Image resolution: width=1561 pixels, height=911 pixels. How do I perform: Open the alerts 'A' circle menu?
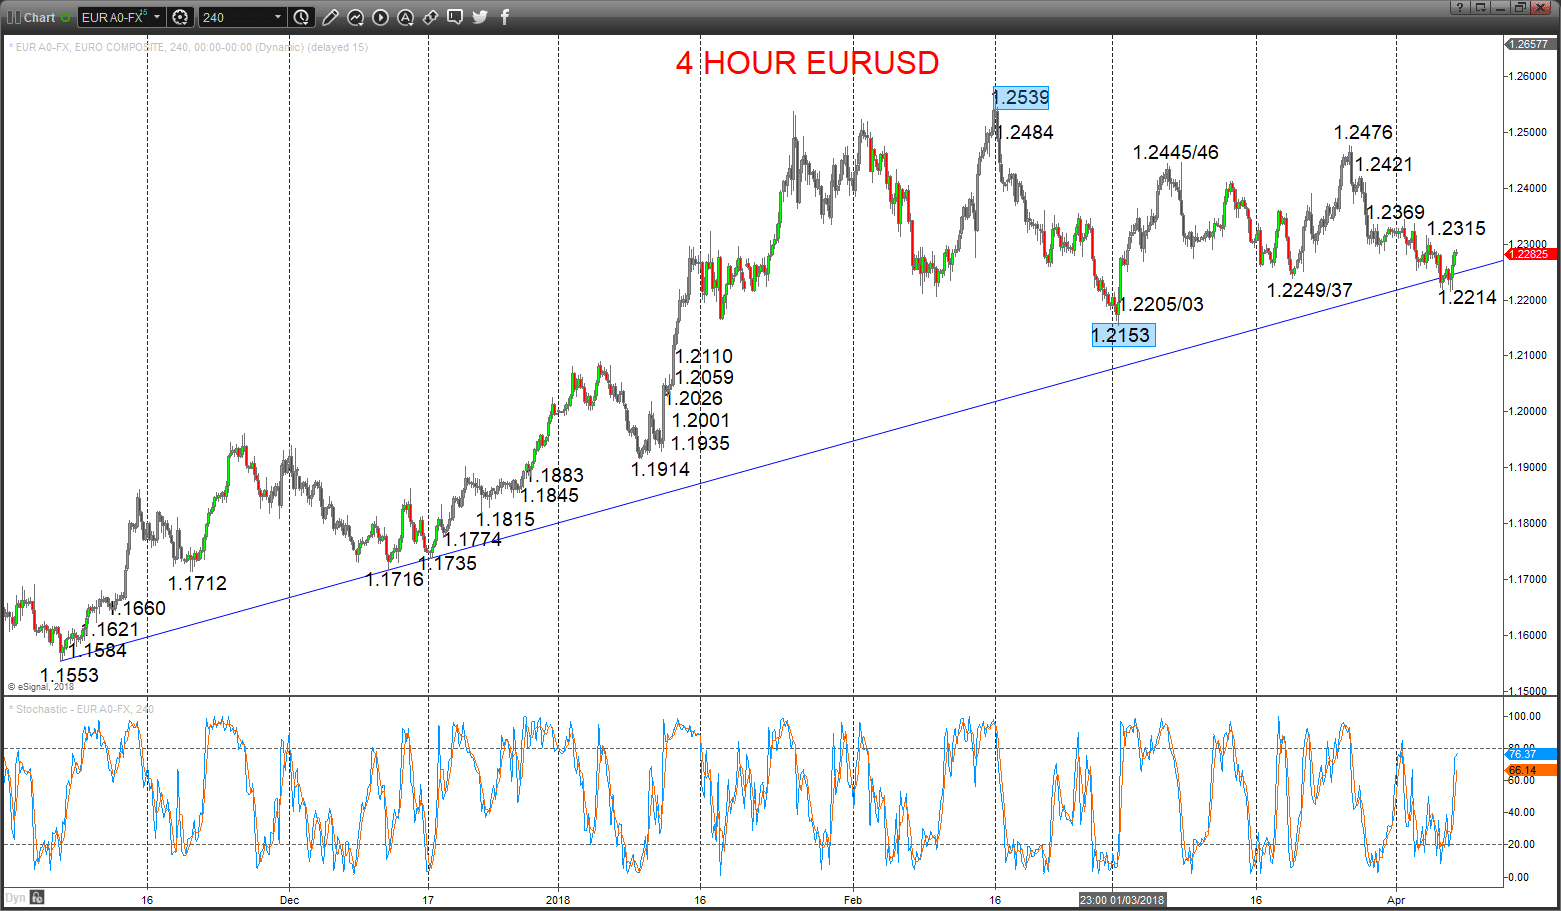(x=405, y=17)
